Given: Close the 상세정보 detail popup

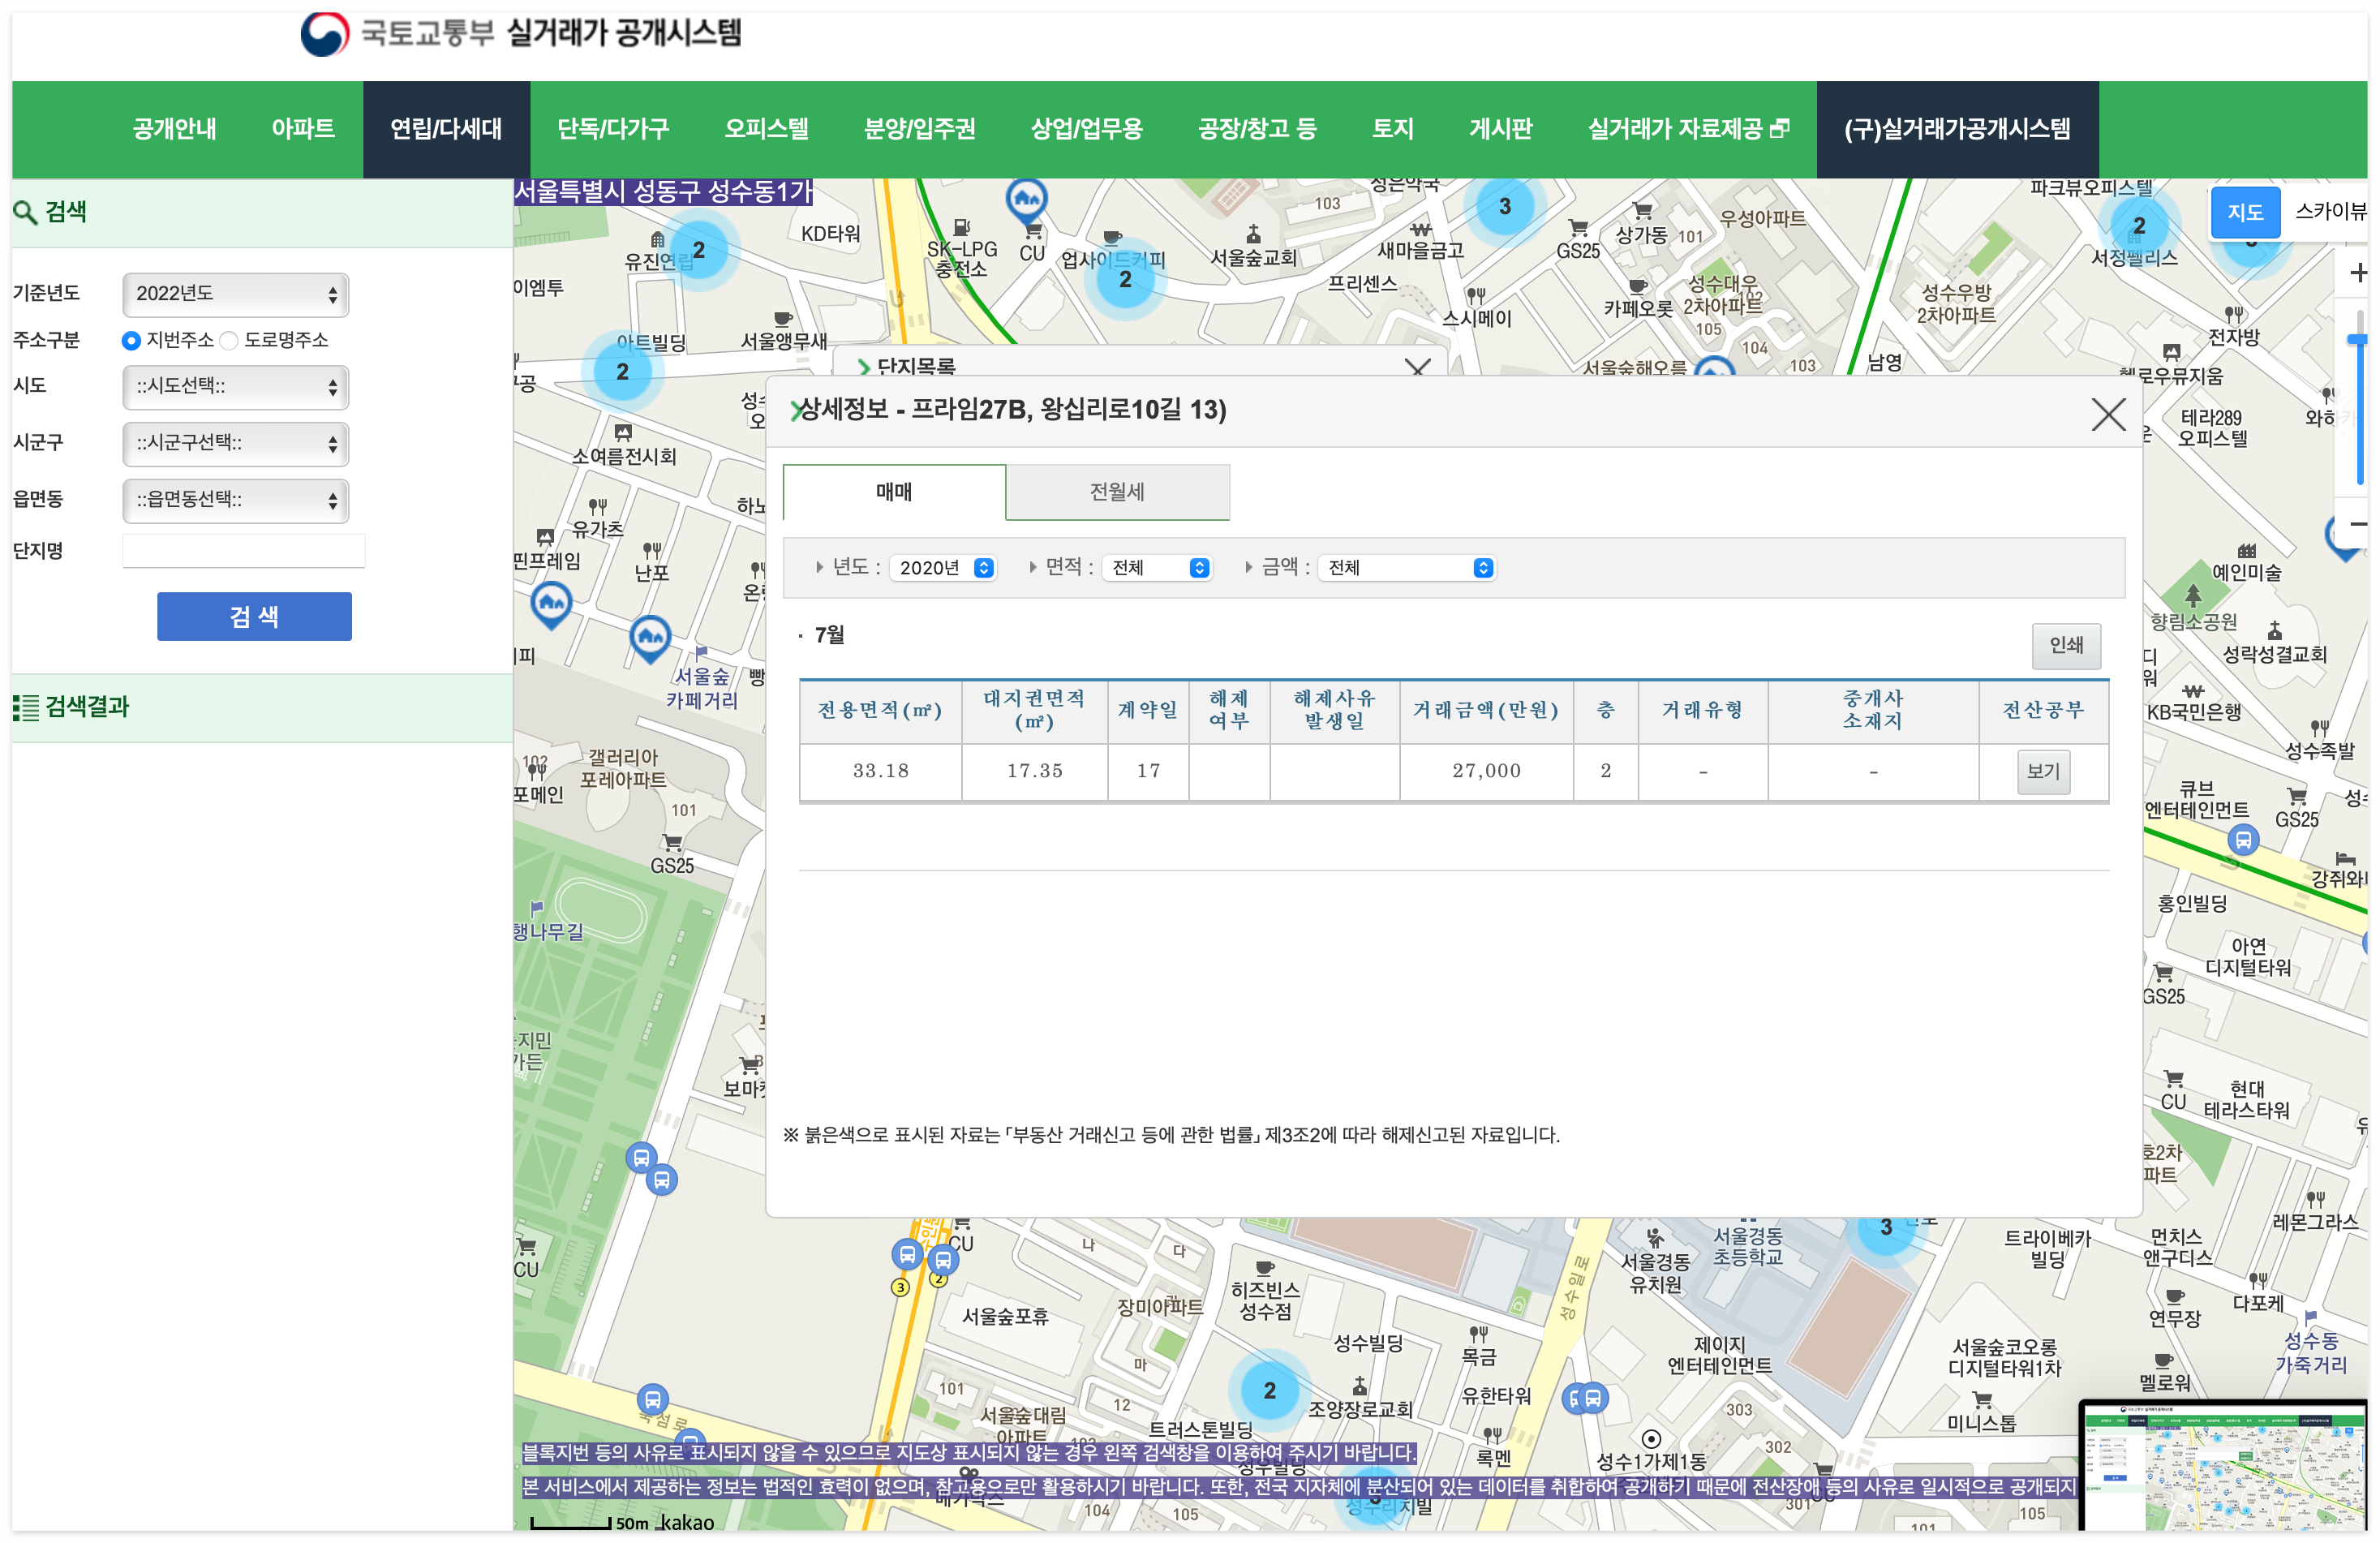Looking at the screenshot, I should click(x=2108, y=414).
